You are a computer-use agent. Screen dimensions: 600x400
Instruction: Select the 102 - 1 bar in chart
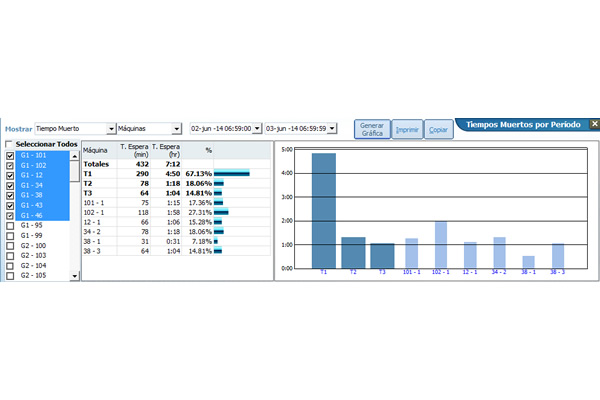(441, 244)
